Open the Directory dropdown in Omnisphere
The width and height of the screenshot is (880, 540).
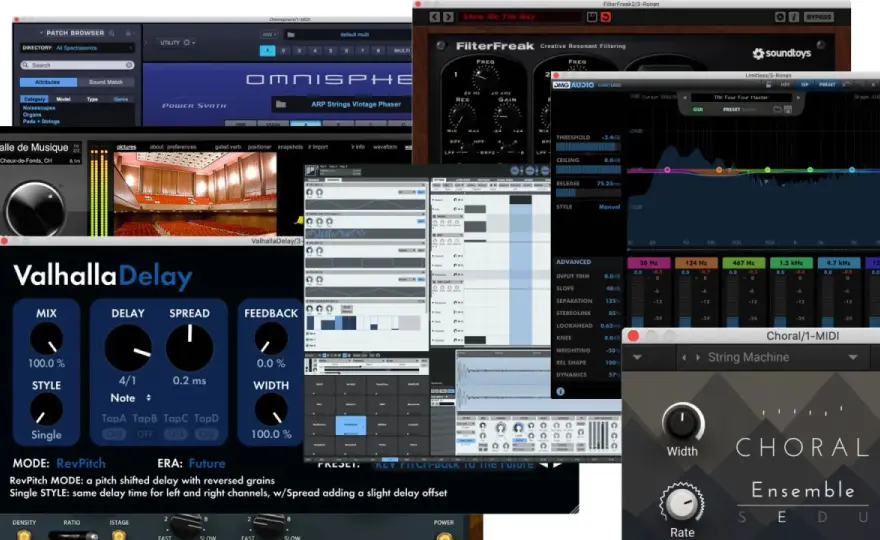pyautogui.click(x=77, y=48)
